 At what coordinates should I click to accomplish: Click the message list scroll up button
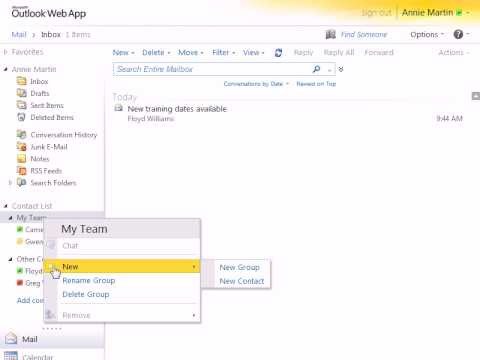[x=476, y=96]
